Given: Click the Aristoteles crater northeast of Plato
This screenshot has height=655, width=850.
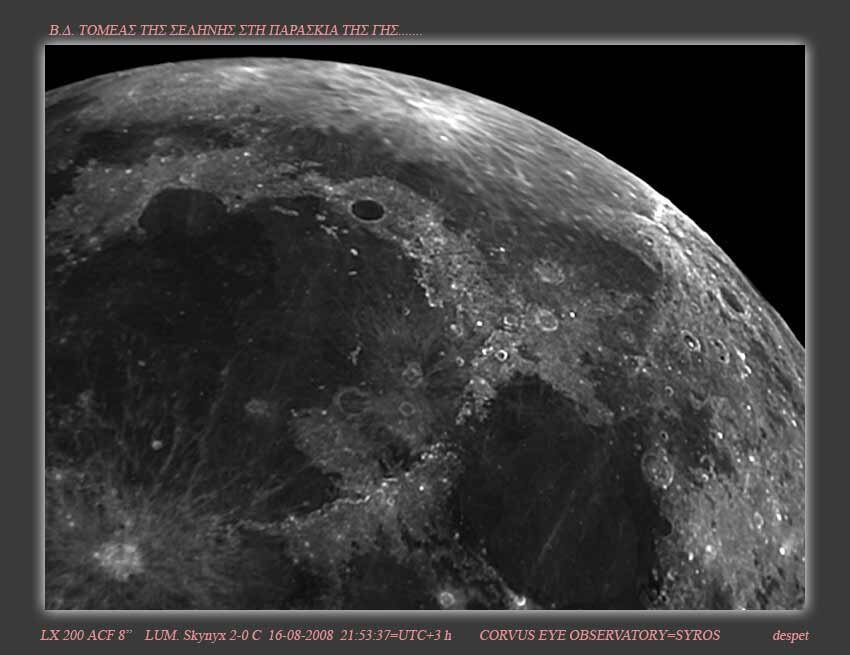Looking at the screenshot, I should (x=545, y=319).
